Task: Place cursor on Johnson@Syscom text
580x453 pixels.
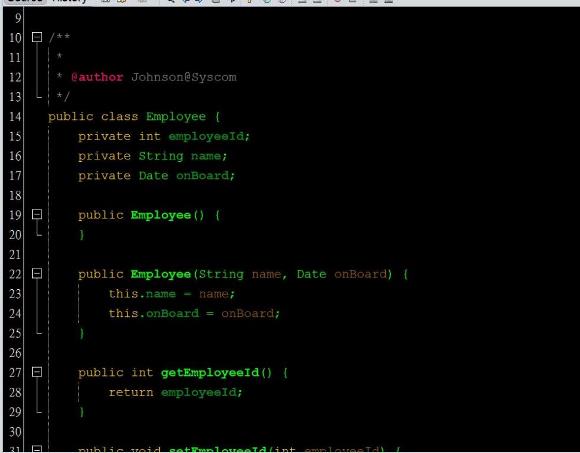Action: pyautogui.click(x=183, y=77)
